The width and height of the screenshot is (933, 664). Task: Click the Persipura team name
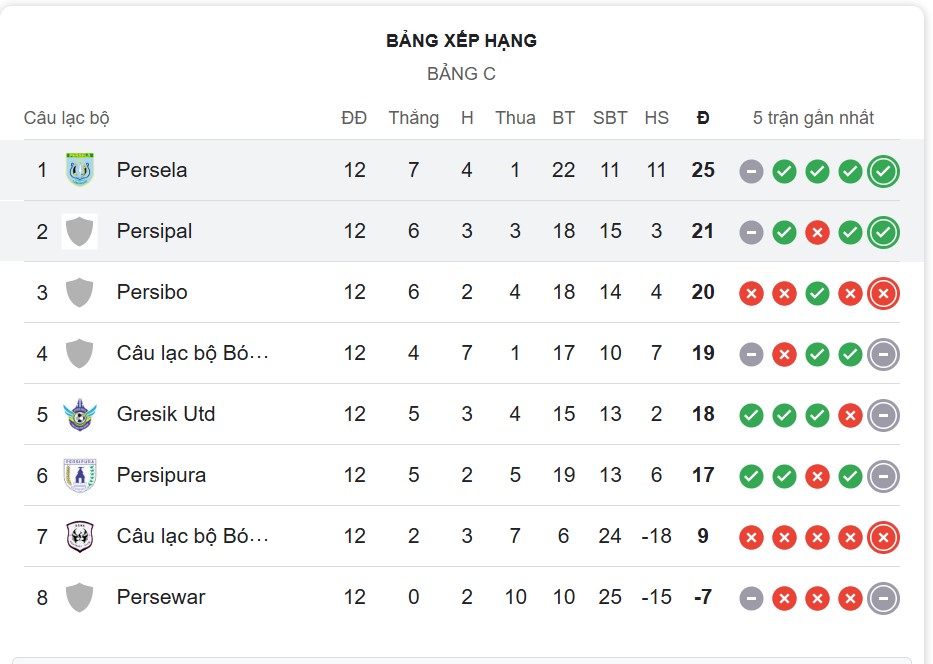coord(162,475)
